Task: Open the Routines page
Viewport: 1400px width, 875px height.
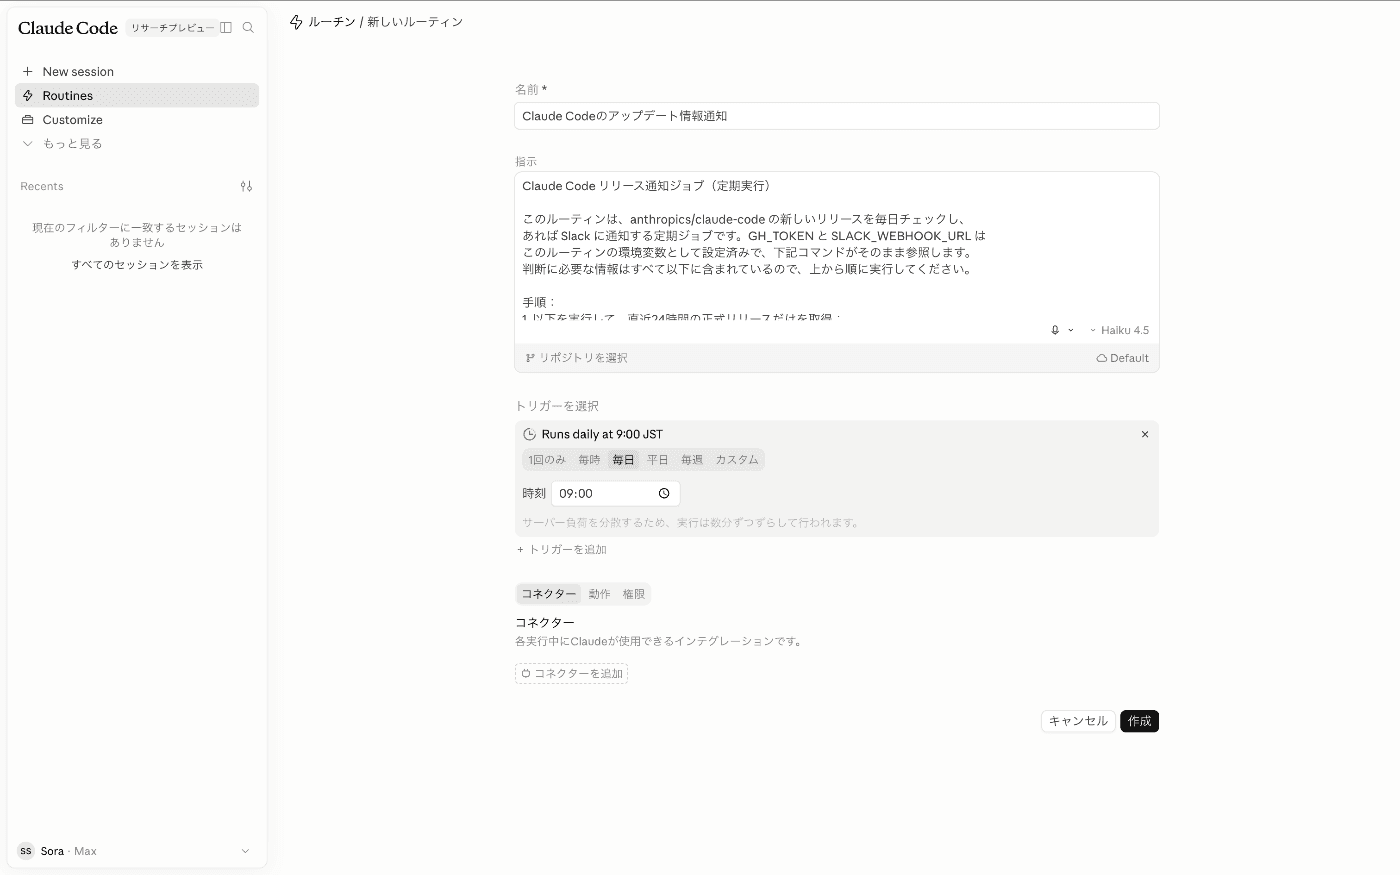Action: tap(137, 96)
